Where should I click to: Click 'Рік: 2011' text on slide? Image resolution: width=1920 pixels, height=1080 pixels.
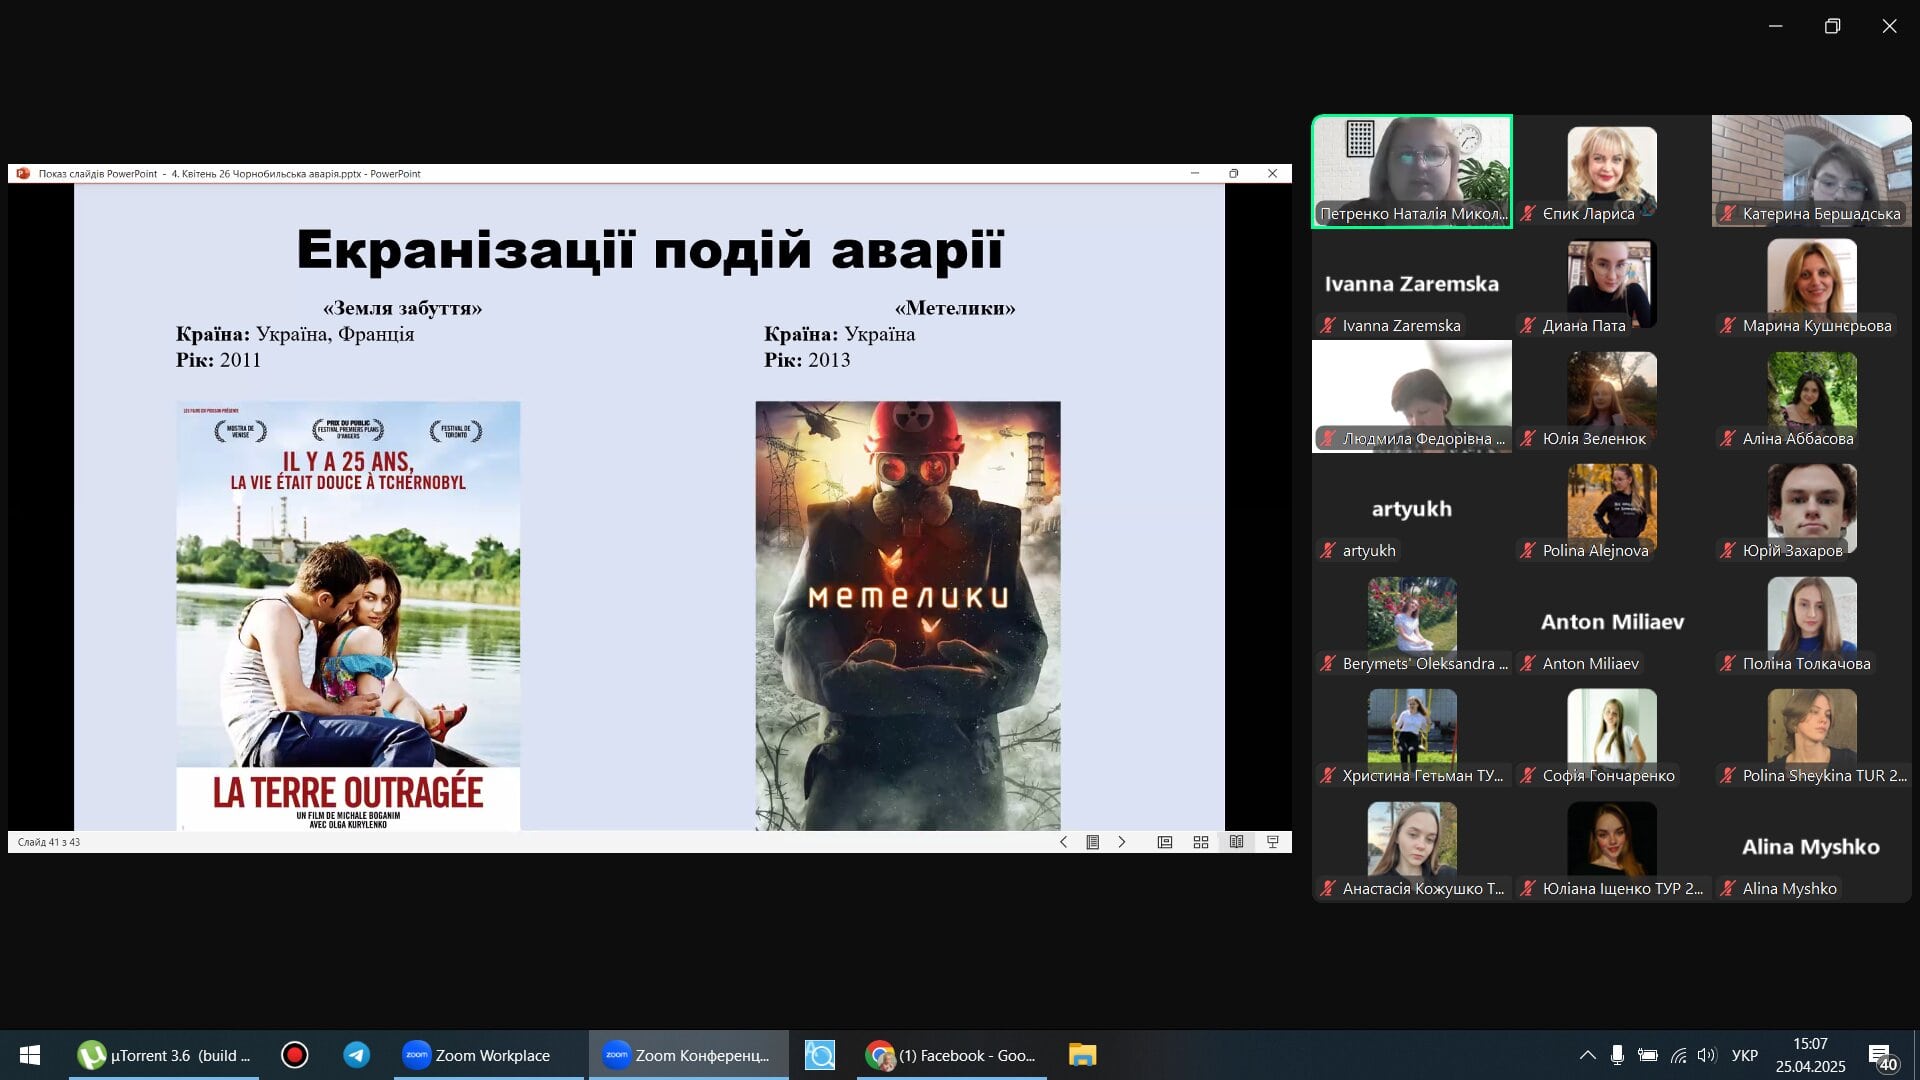(x=218, y=360)
